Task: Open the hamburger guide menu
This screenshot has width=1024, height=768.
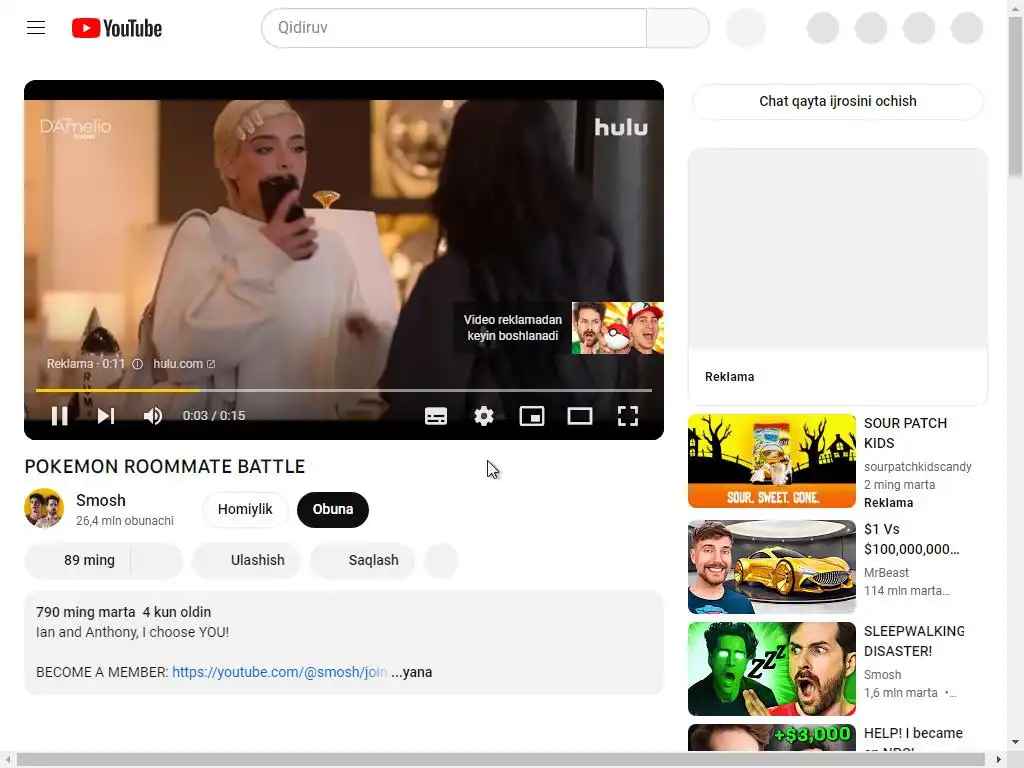Action: click(36, 27)
